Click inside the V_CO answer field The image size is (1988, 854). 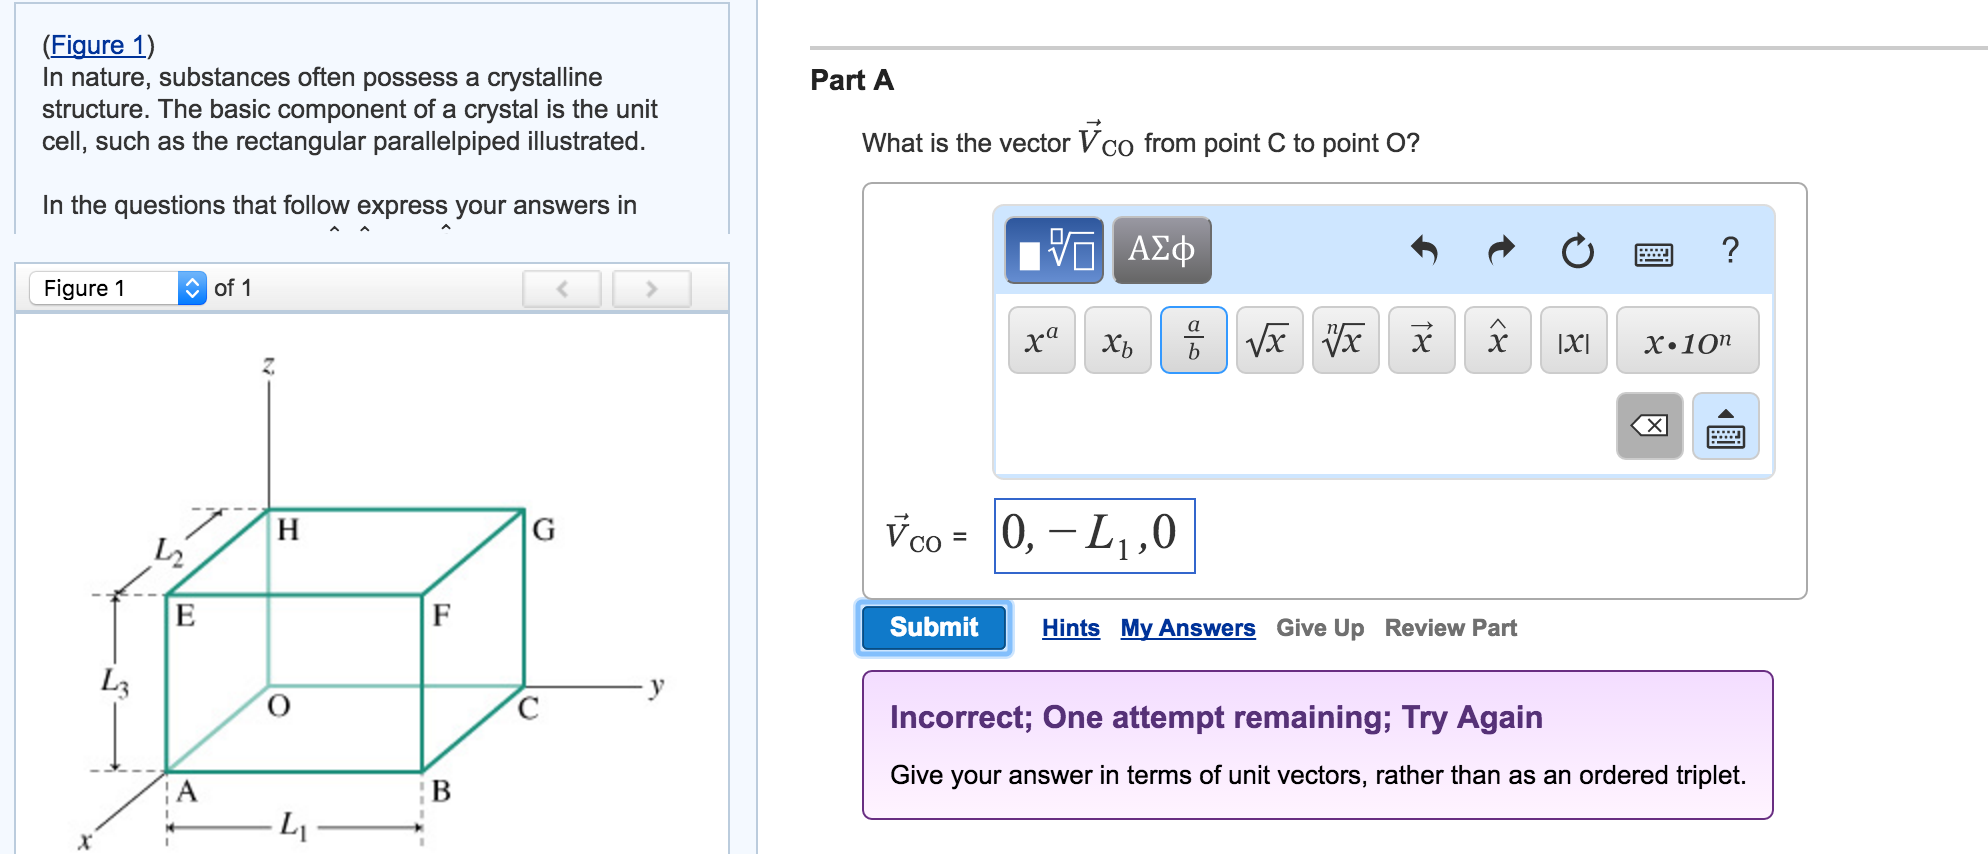coord(1094,536)
